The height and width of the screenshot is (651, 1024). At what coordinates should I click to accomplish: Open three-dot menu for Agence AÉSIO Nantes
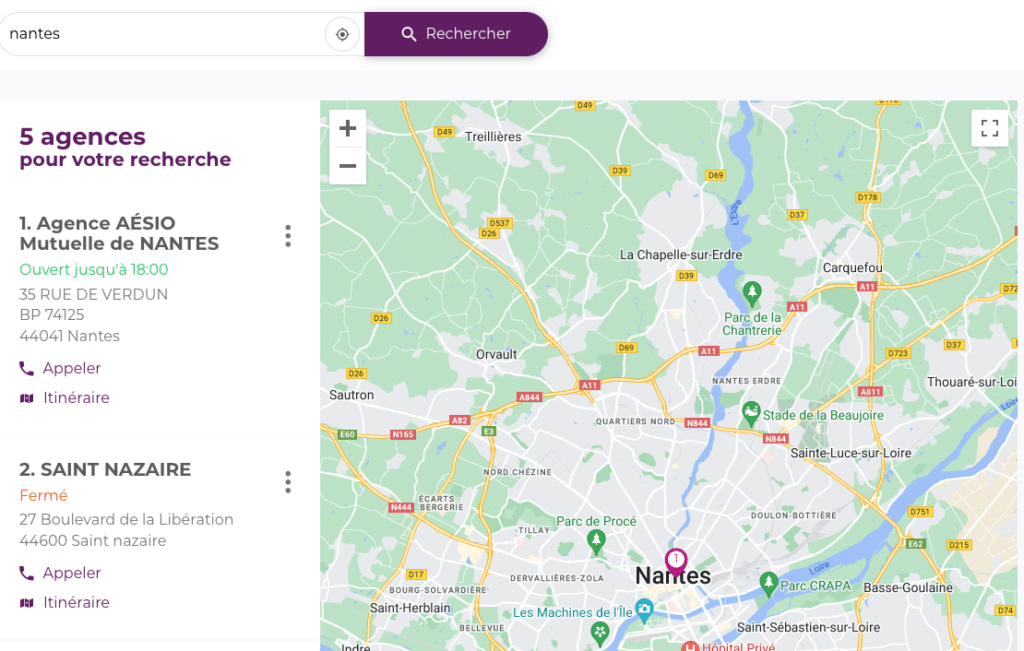tap(288, 236)
